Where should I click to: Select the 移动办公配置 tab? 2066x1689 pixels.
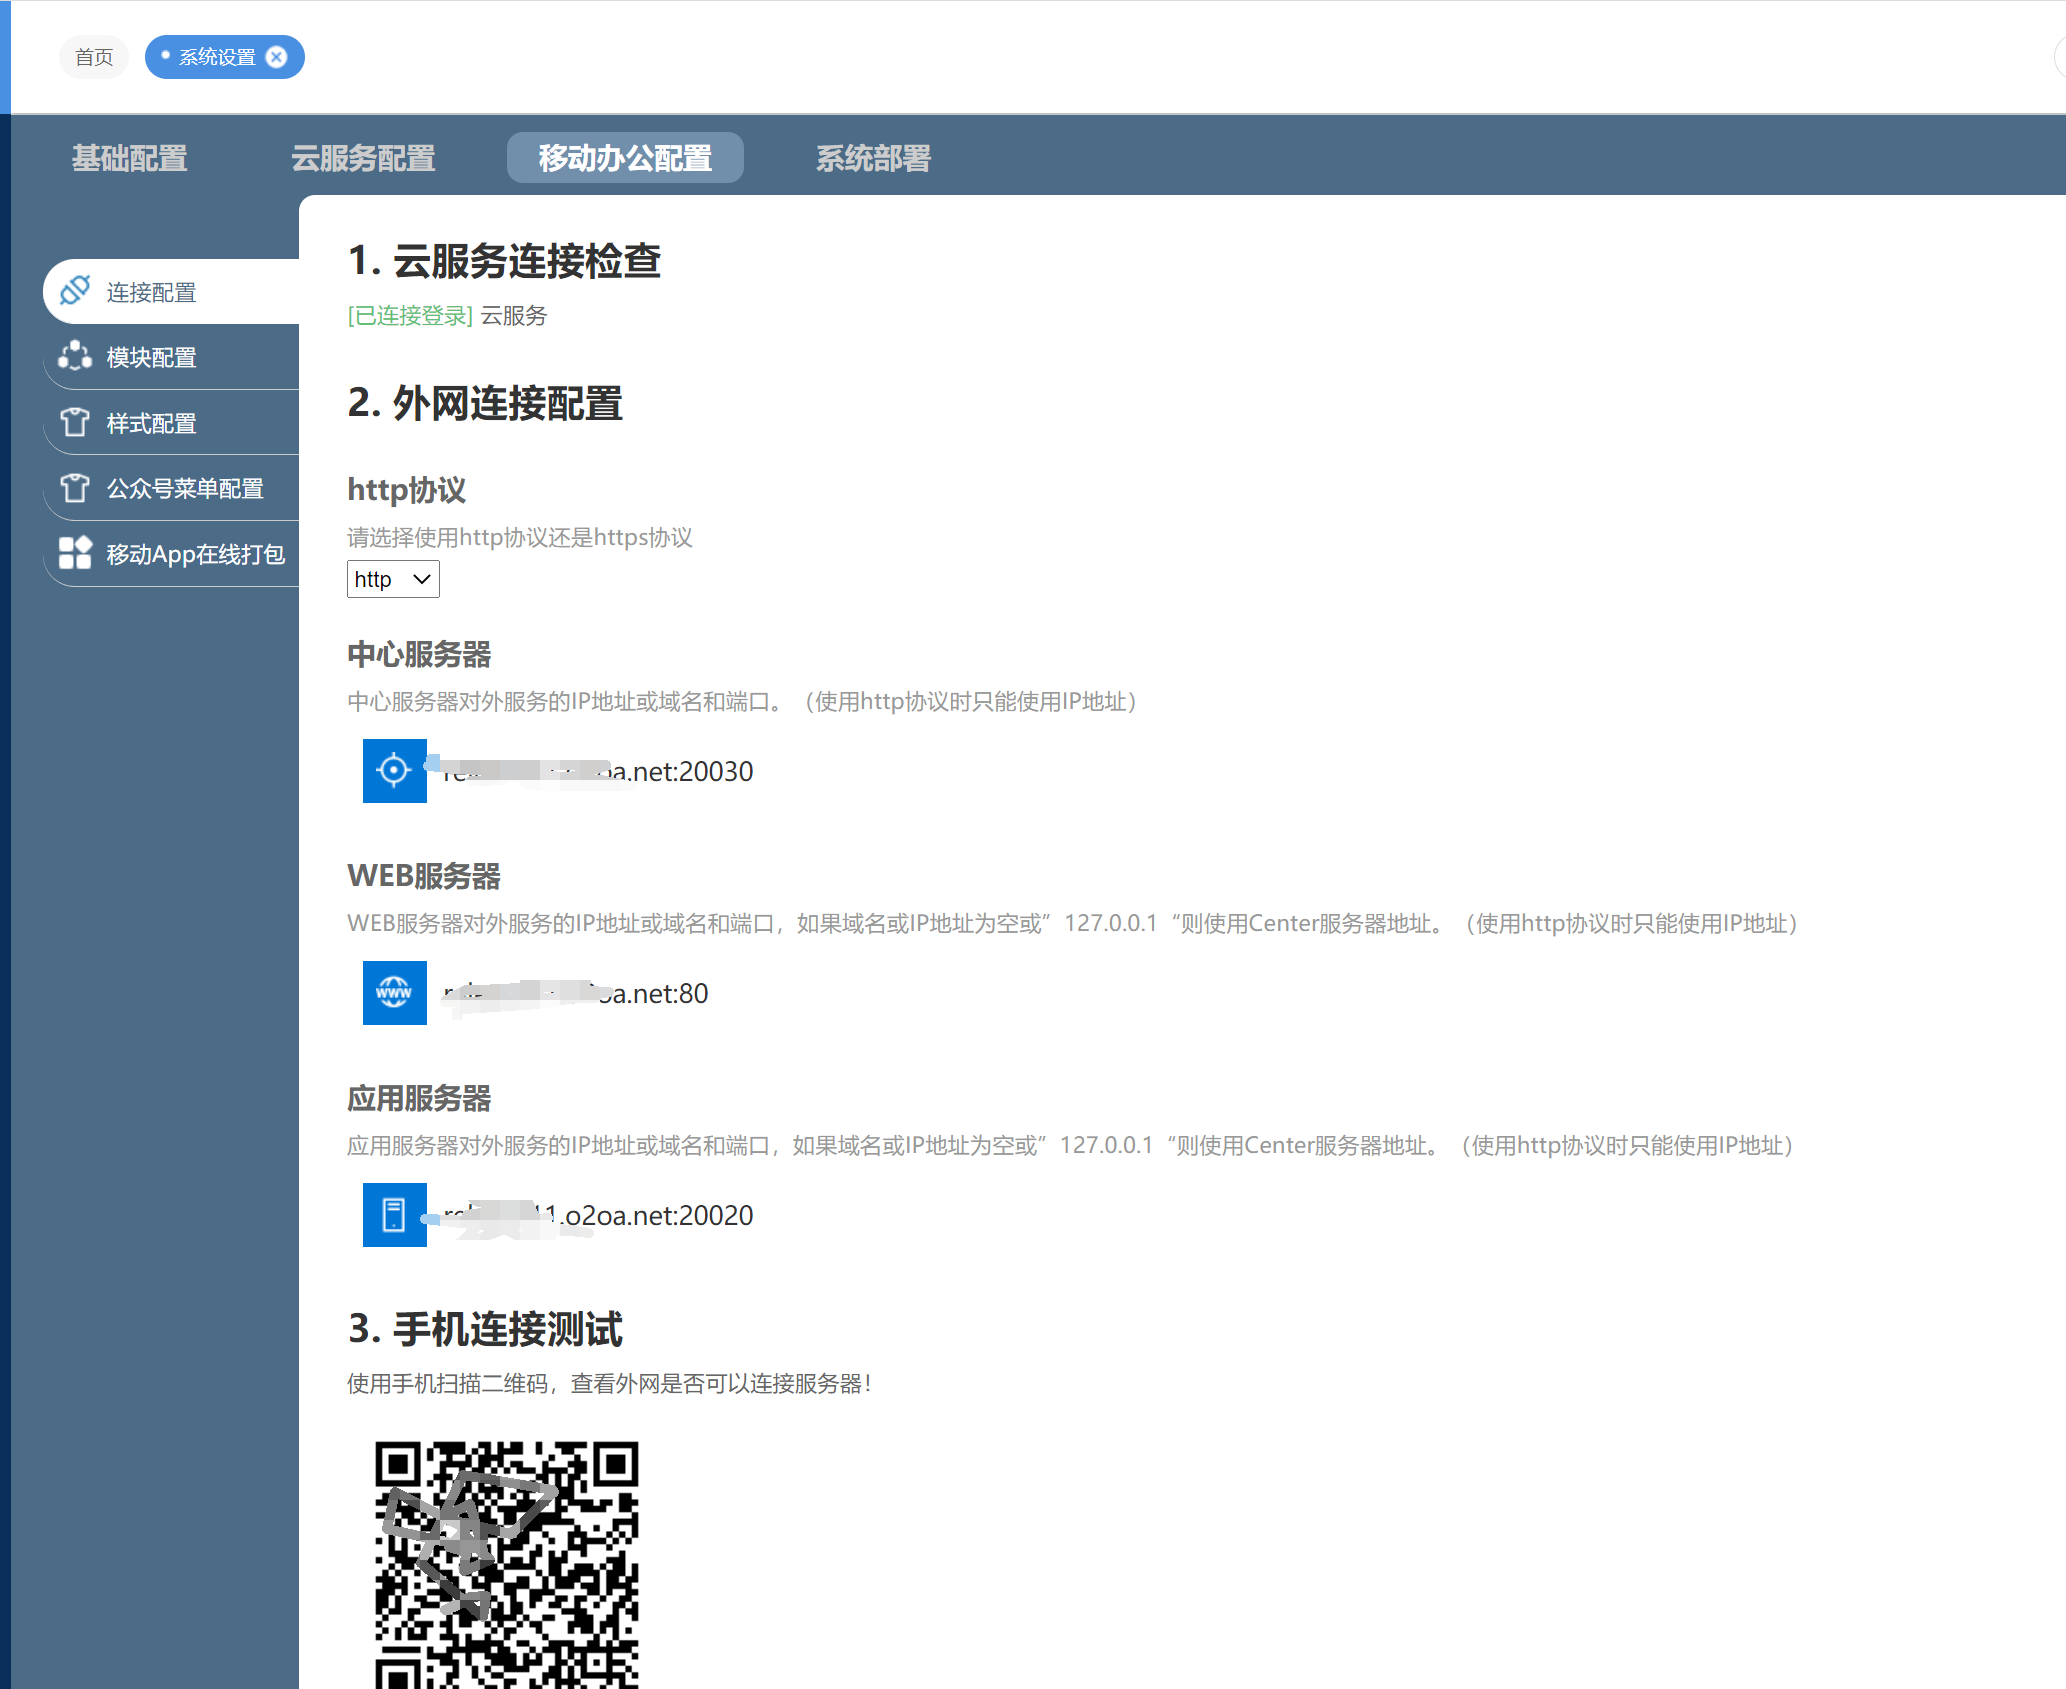point(625,158)
